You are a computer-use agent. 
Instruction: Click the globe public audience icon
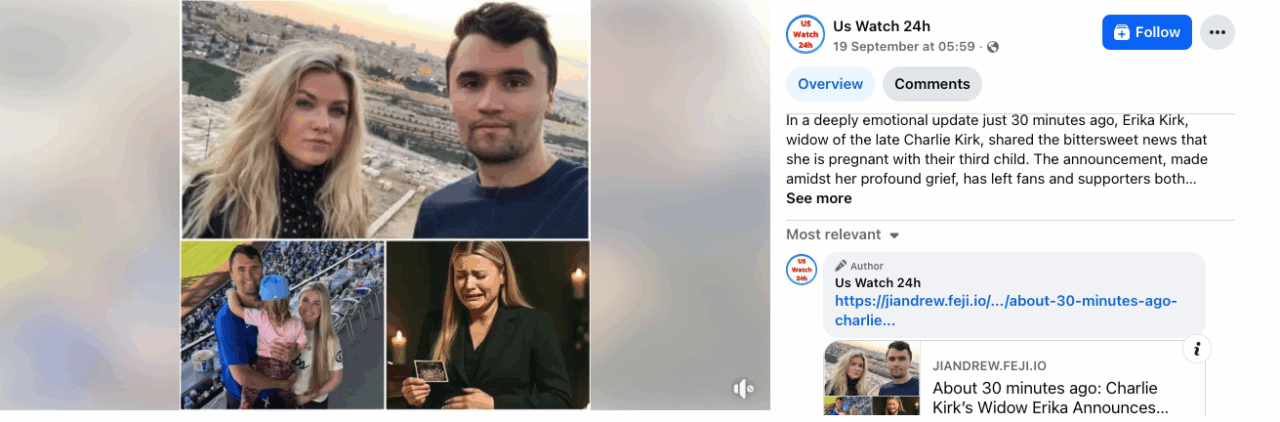(x=993, y=47)
